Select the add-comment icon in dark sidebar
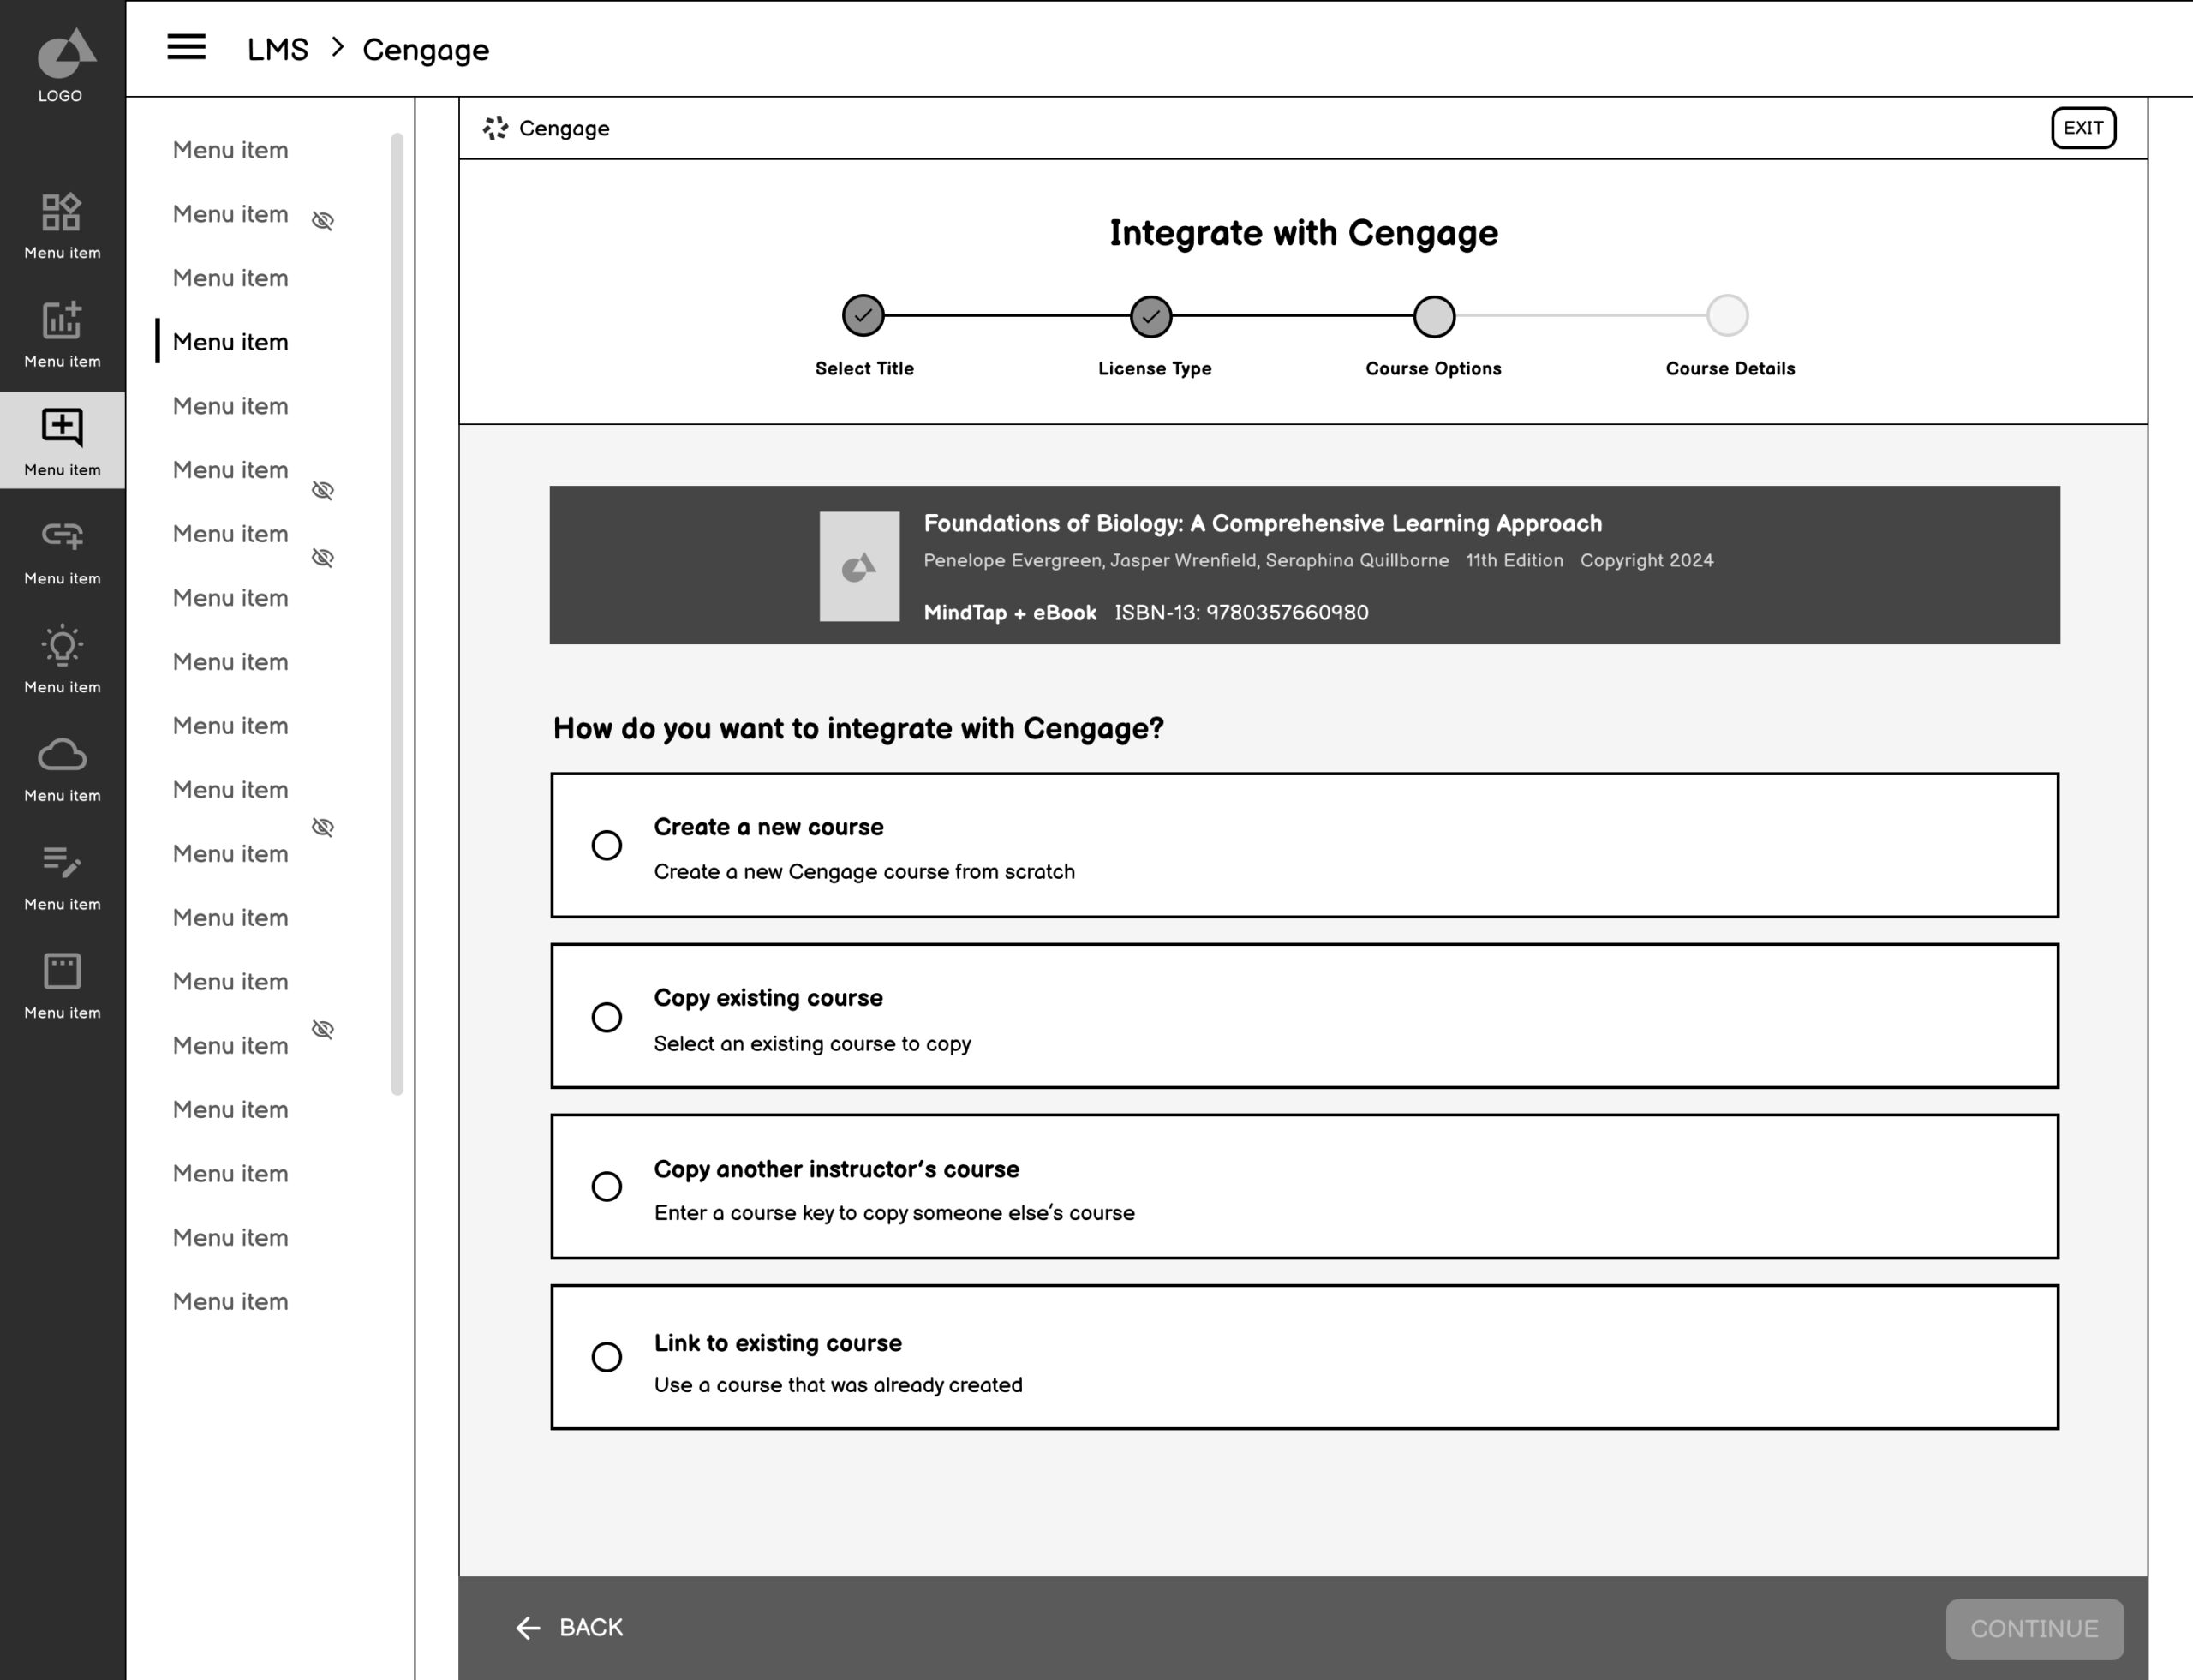Image resolution: width=2193 pixels, height=1680 pixels. [x=61, y=428]
